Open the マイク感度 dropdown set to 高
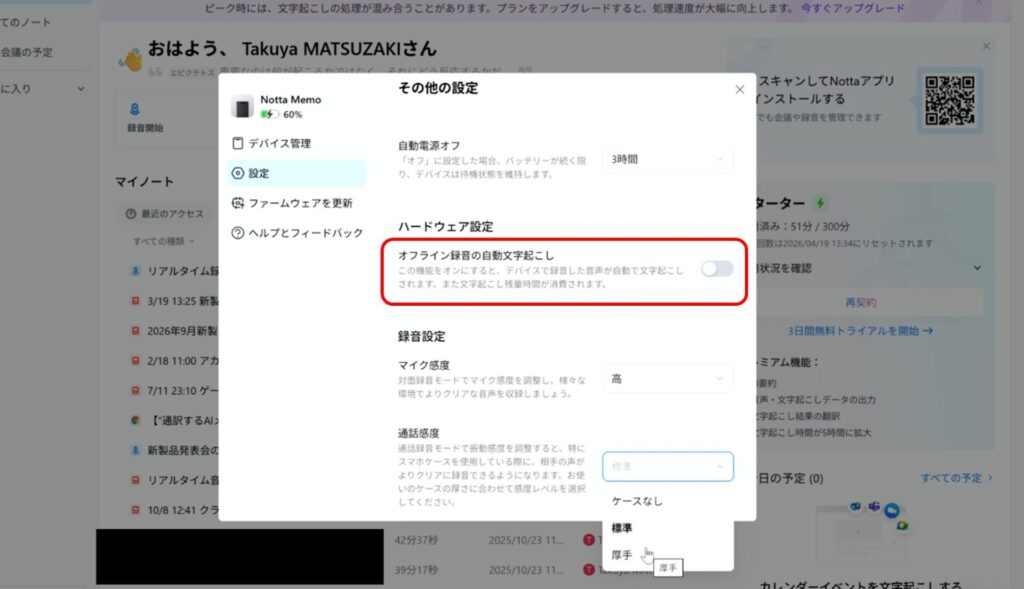This screenshot has height=589, width=1024. click(667, 379)
